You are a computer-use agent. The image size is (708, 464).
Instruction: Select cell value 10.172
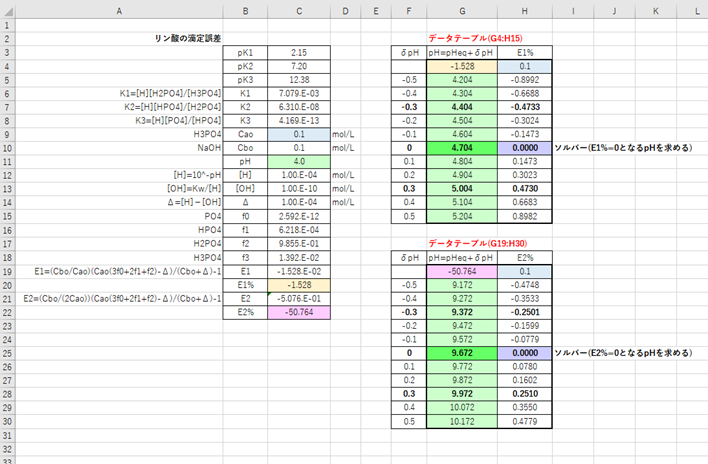pyautogui.click(x=462, y=421)
